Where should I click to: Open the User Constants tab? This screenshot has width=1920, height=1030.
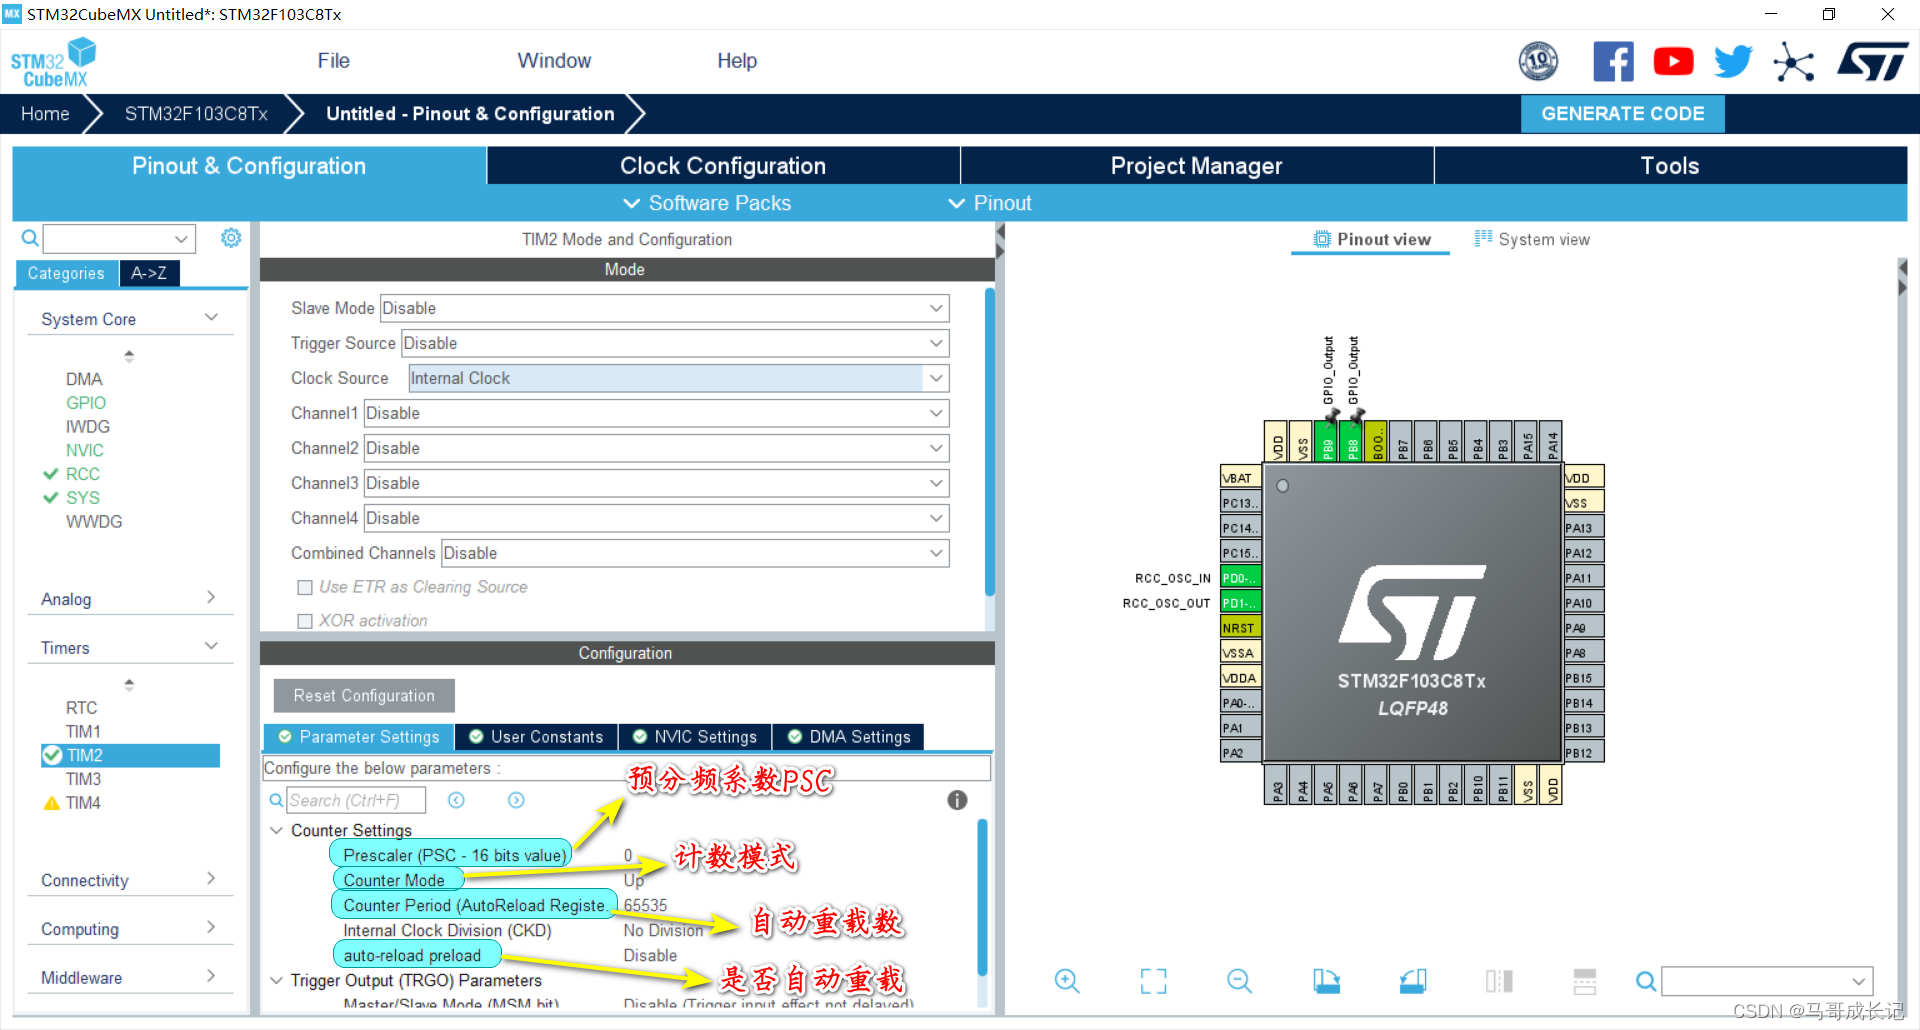point(536,737)
